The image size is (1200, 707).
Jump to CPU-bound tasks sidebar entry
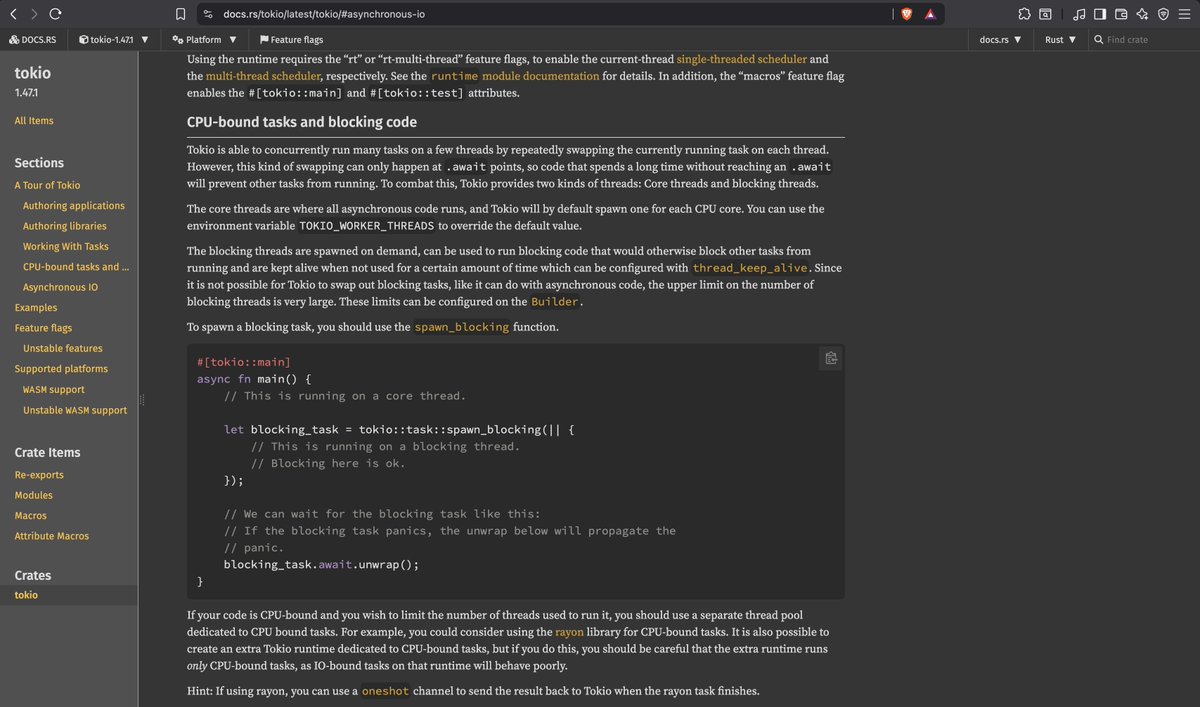pyautogui.click(x=76, y=267)
